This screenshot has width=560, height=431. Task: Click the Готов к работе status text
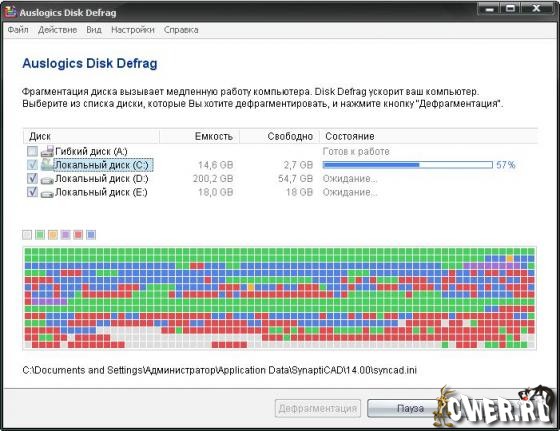[x=356, y=151]
